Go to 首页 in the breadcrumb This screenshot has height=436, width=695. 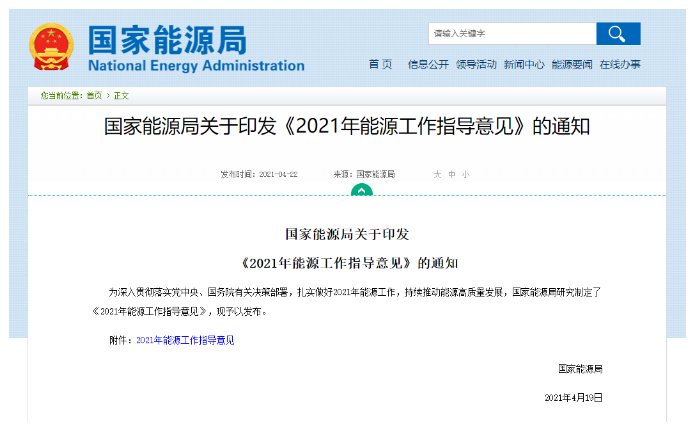pyautogui.click(x=94, y=96)
